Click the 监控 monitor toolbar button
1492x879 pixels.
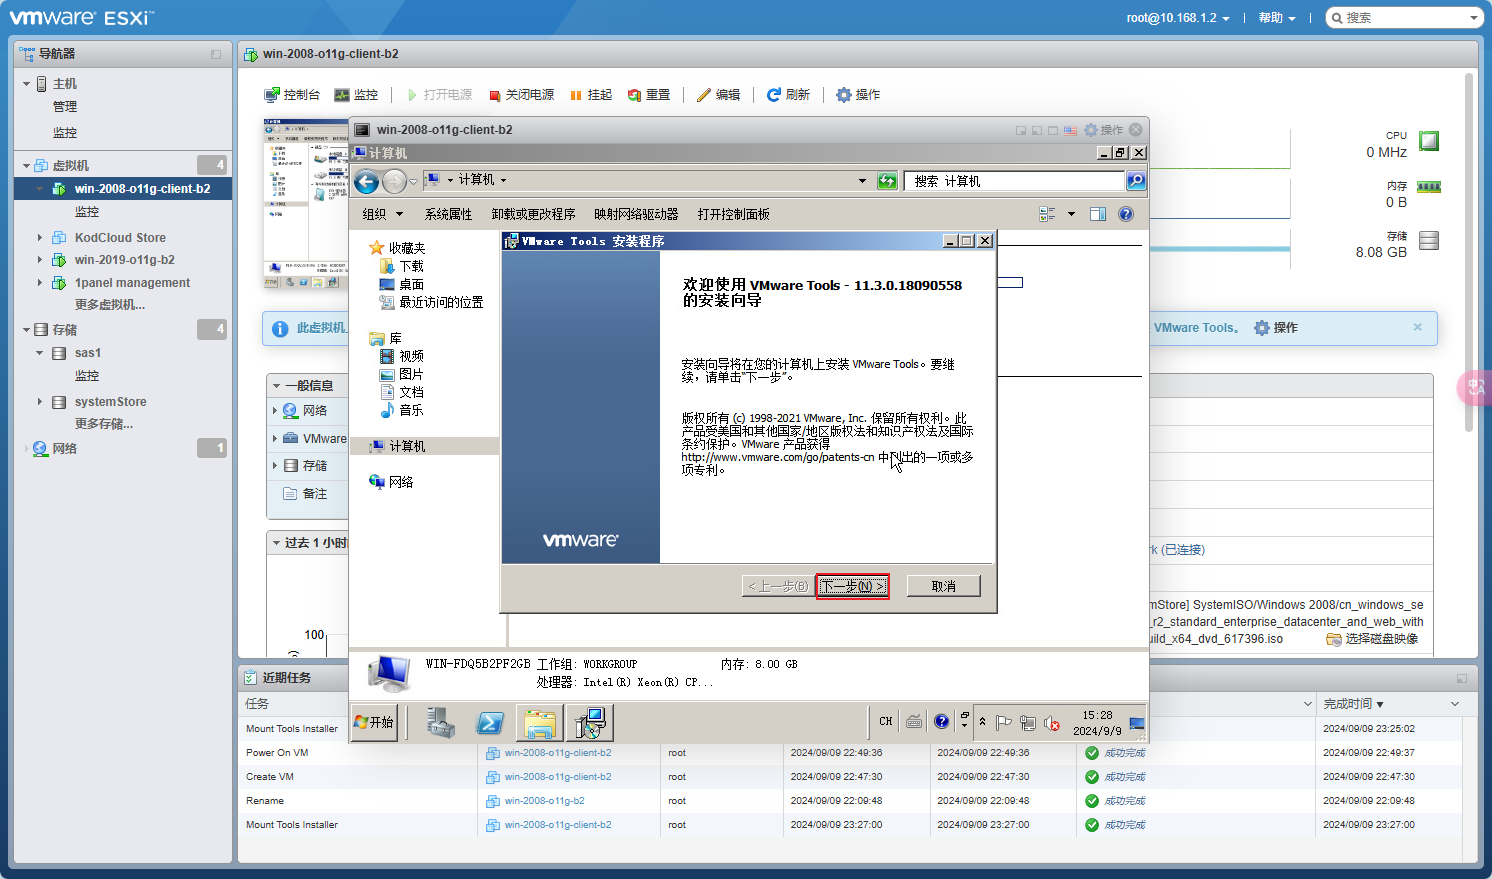click(356, 95)
